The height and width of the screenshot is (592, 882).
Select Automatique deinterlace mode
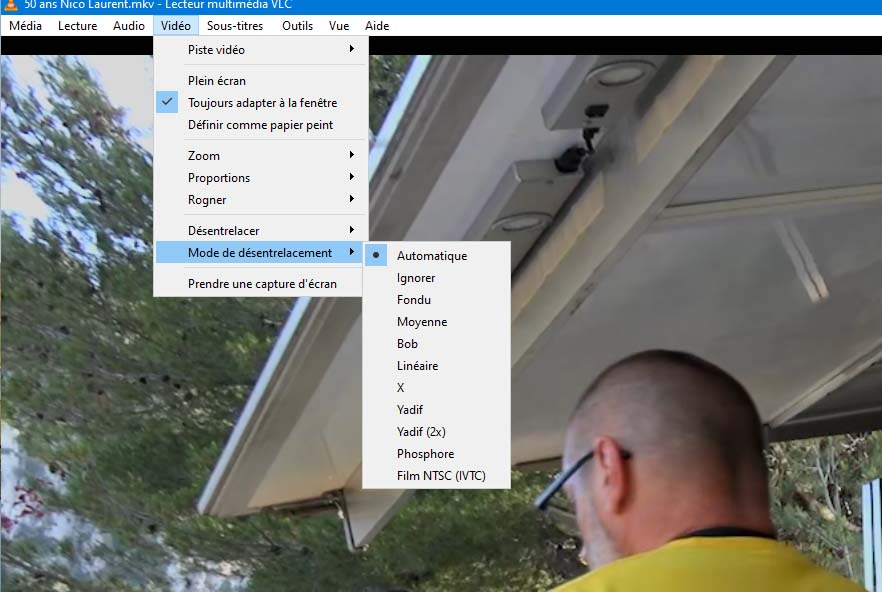[436, 255]
